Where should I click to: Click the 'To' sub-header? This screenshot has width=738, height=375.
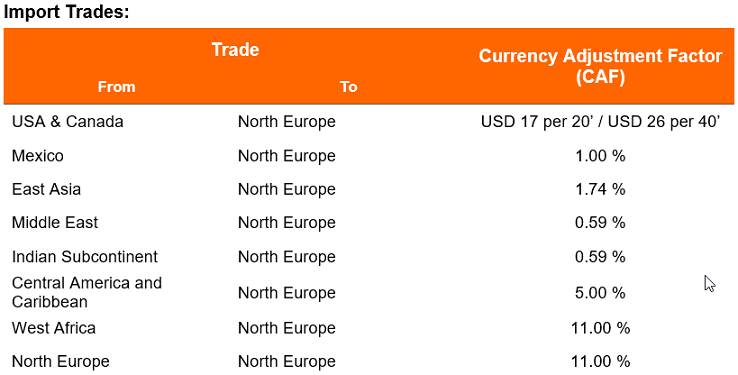click(349, 87)
